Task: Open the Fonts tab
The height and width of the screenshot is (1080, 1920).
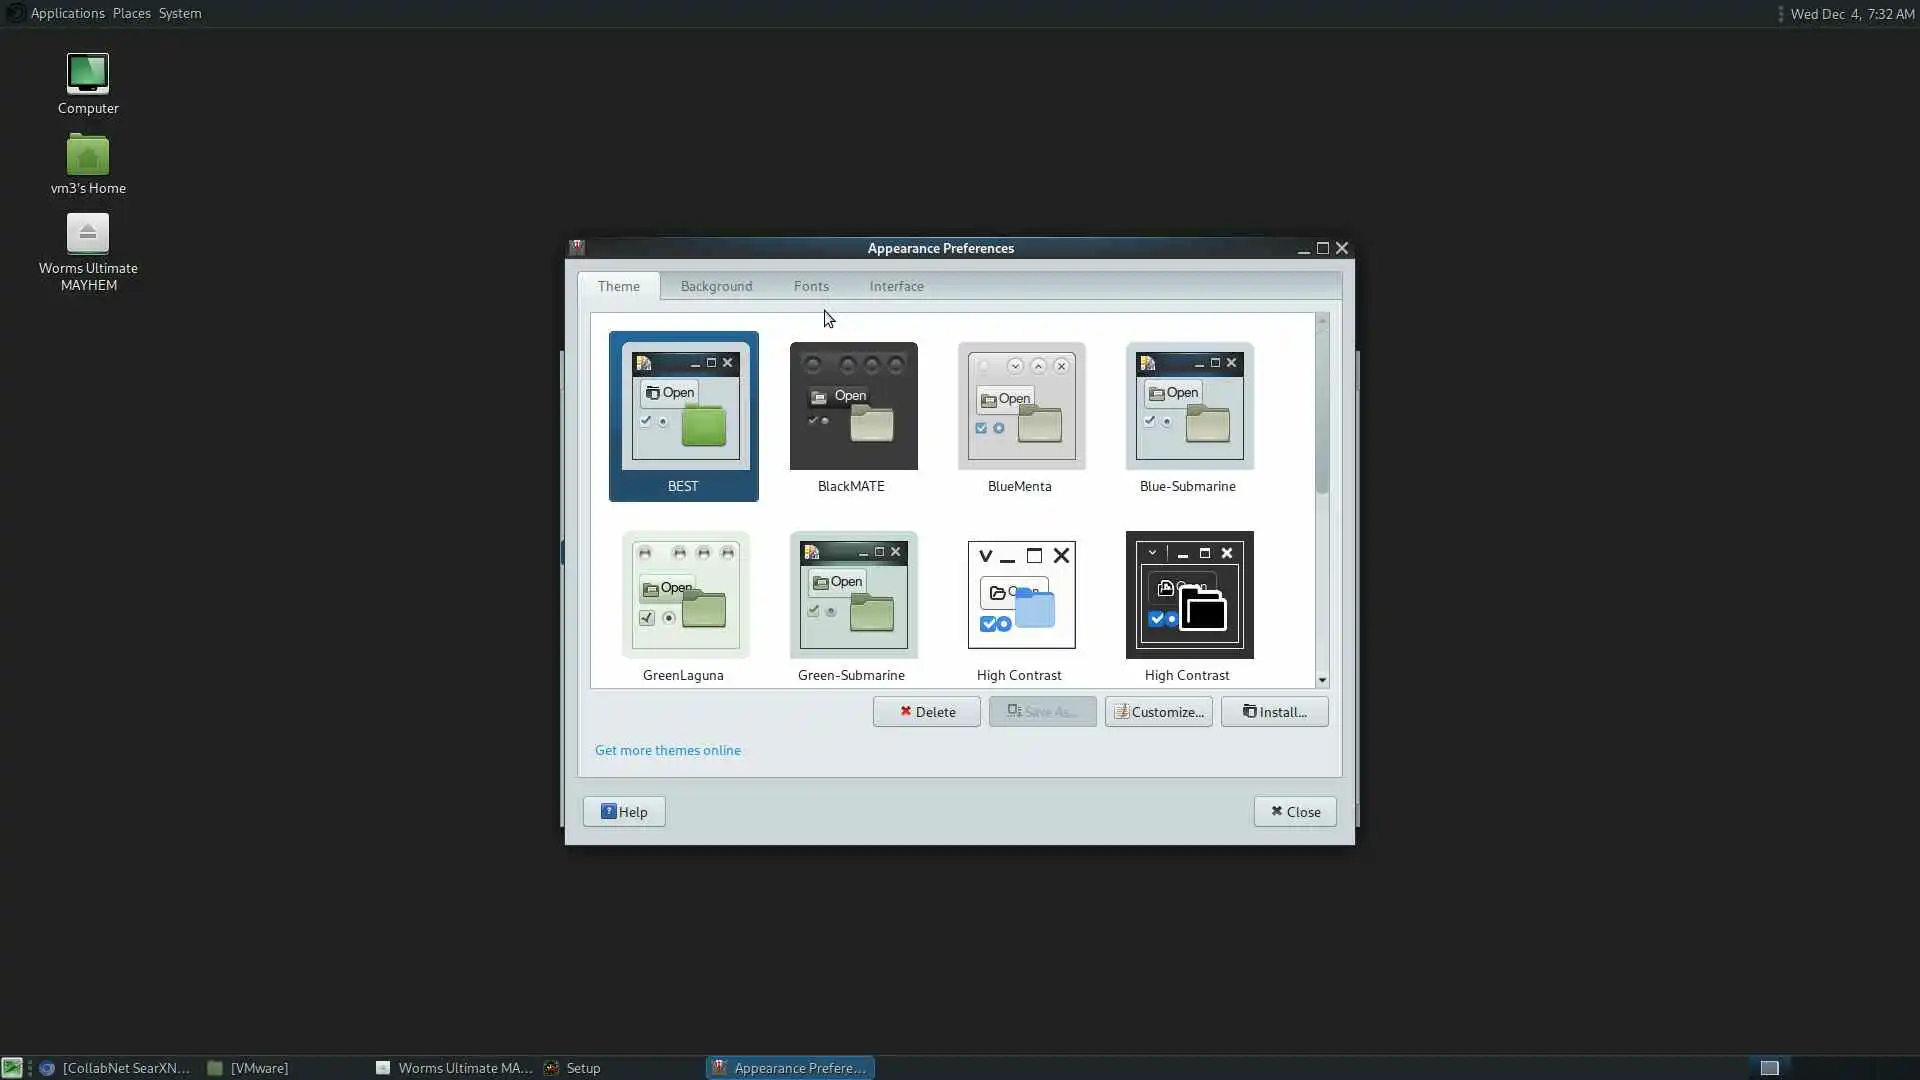Action: click(811, 286)
